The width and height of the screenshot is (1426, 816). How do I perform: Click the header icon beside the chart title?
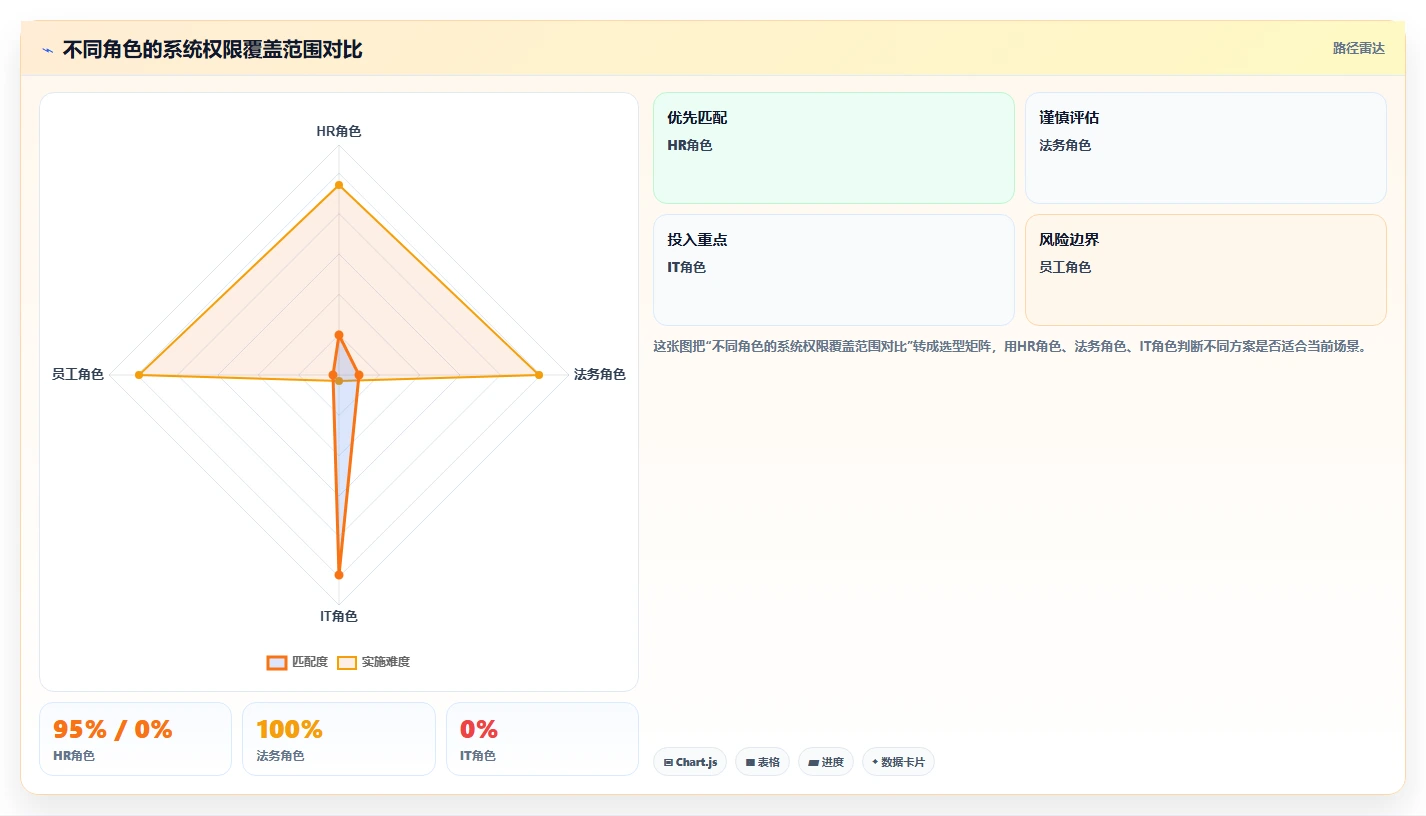click(47, 50)
